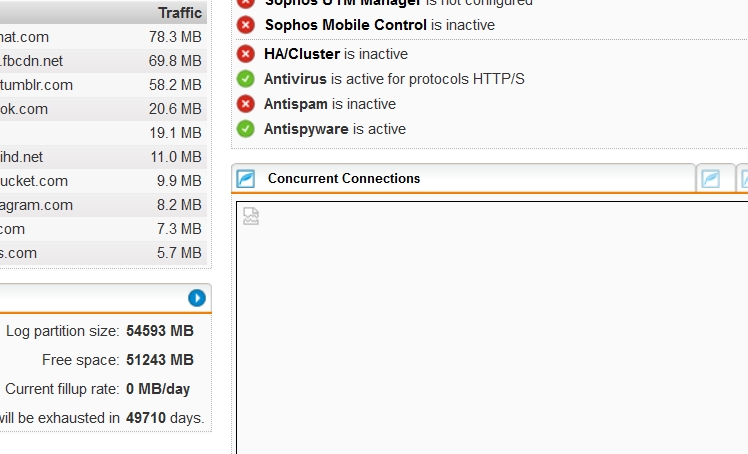Click the red status icon beside Sophos Mobile Control

click(x=246, y=25)
